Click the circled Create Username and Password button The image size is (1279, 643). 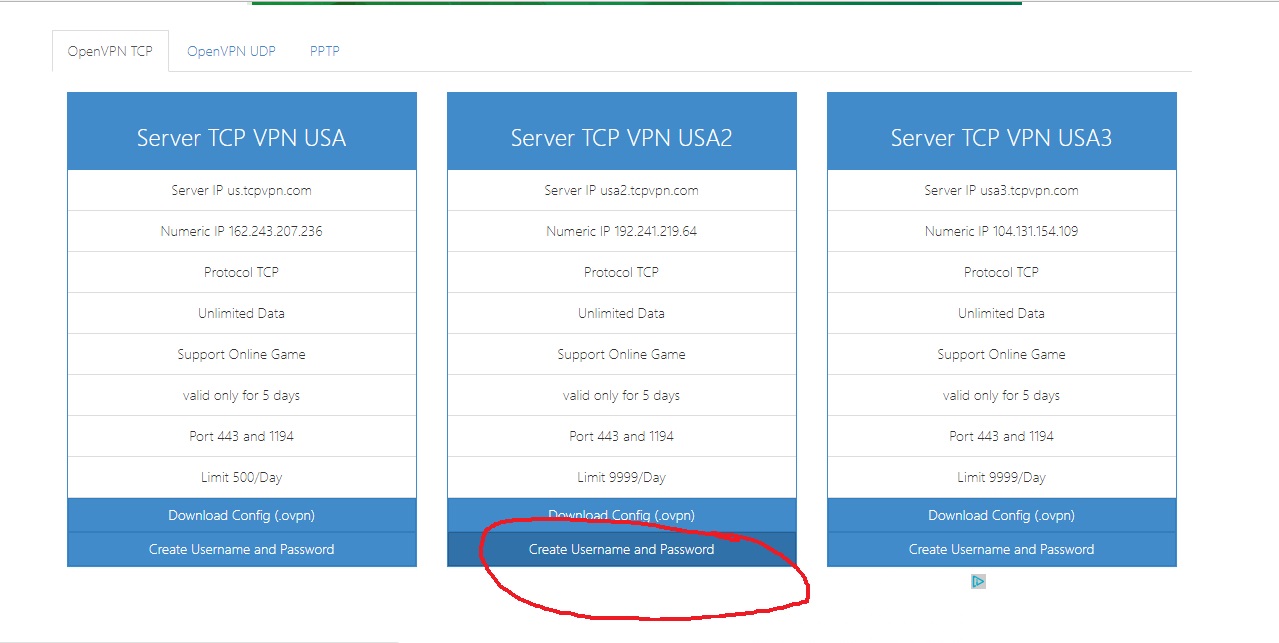[x=621, y=549]
